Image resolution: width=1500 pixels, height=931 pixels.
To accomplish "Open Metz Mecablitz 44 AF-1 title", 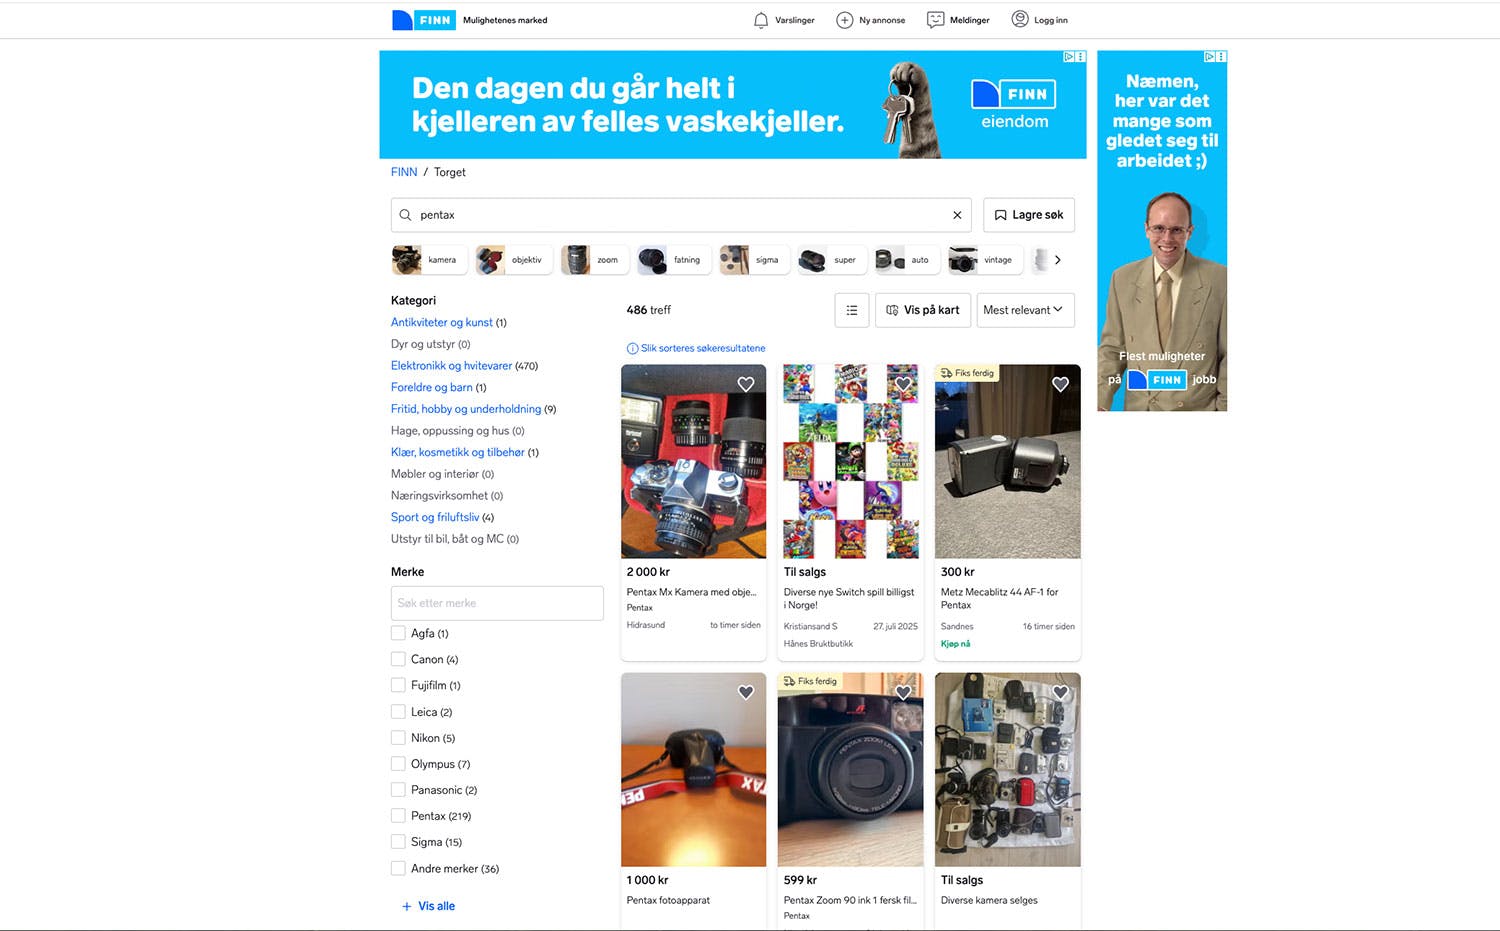I will click(999, 598).
